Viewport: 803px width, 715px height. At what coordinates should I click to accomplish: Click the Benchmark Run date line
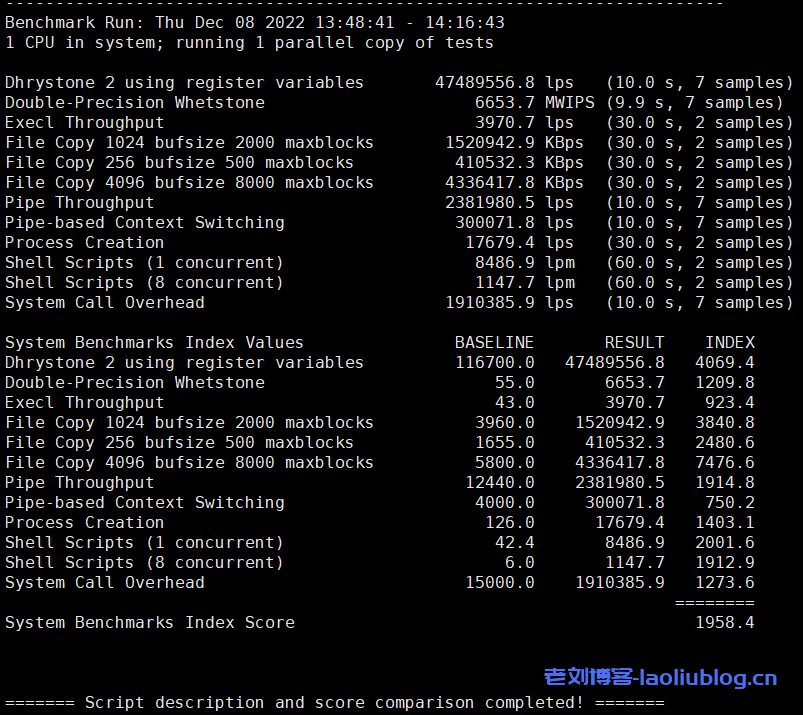(x=254, y=22)
